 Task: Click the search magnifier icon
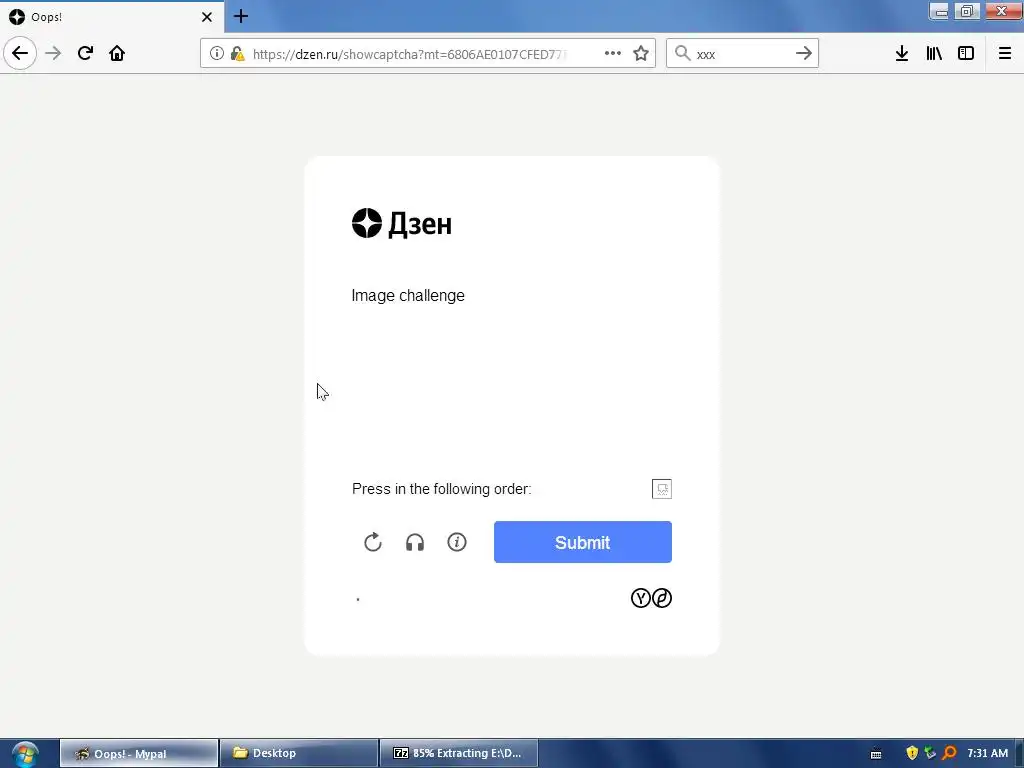click(x=682, y=53)
